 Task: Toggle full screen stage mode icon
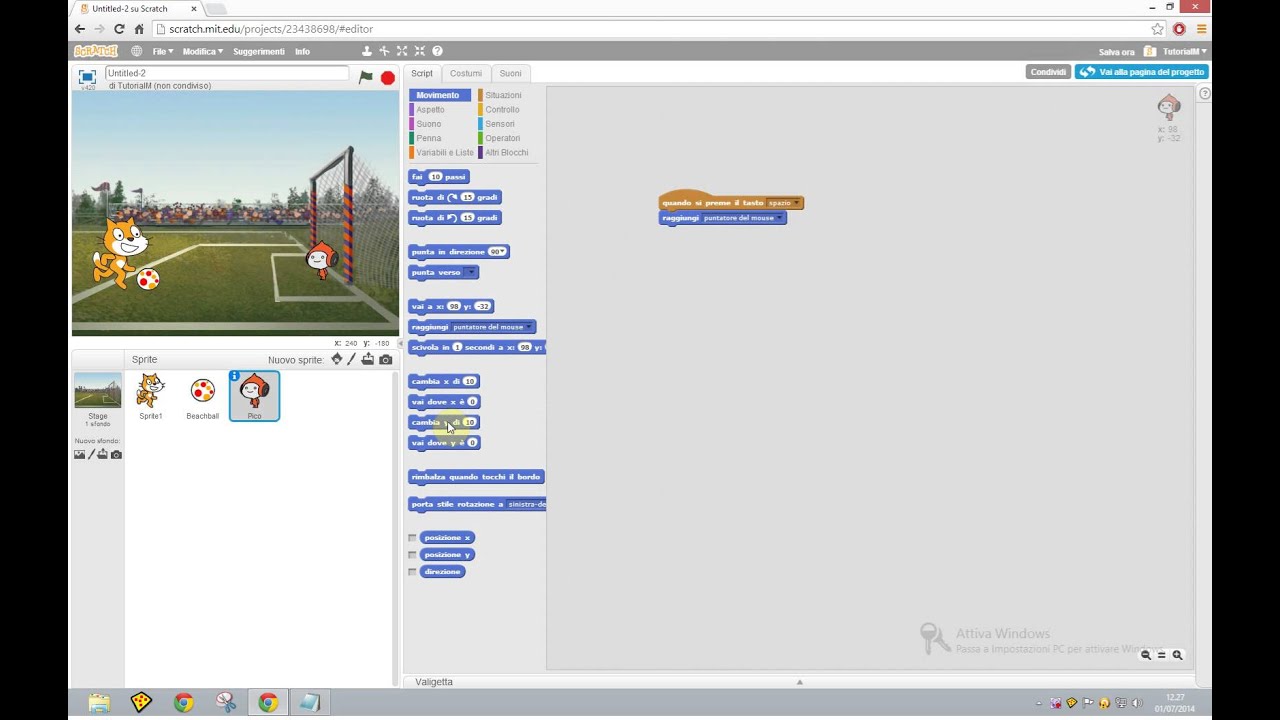click(87, 76)
